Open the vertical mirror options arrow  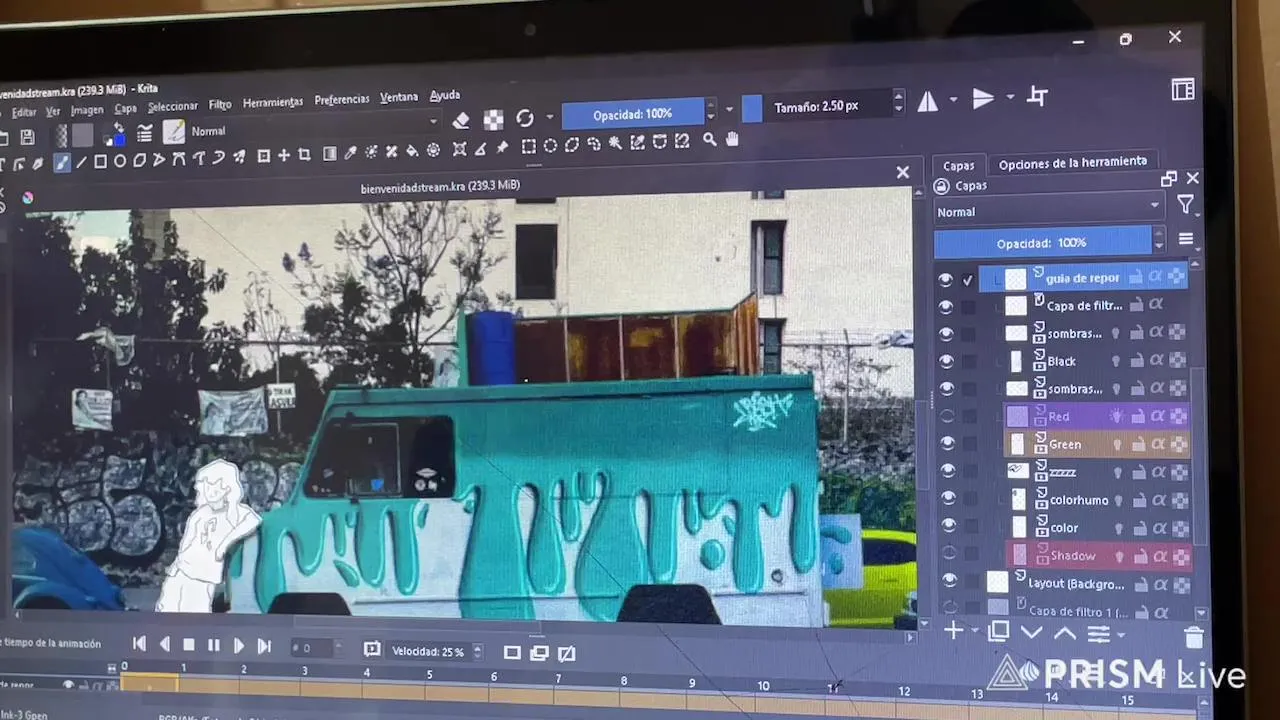click(1010, 98)
